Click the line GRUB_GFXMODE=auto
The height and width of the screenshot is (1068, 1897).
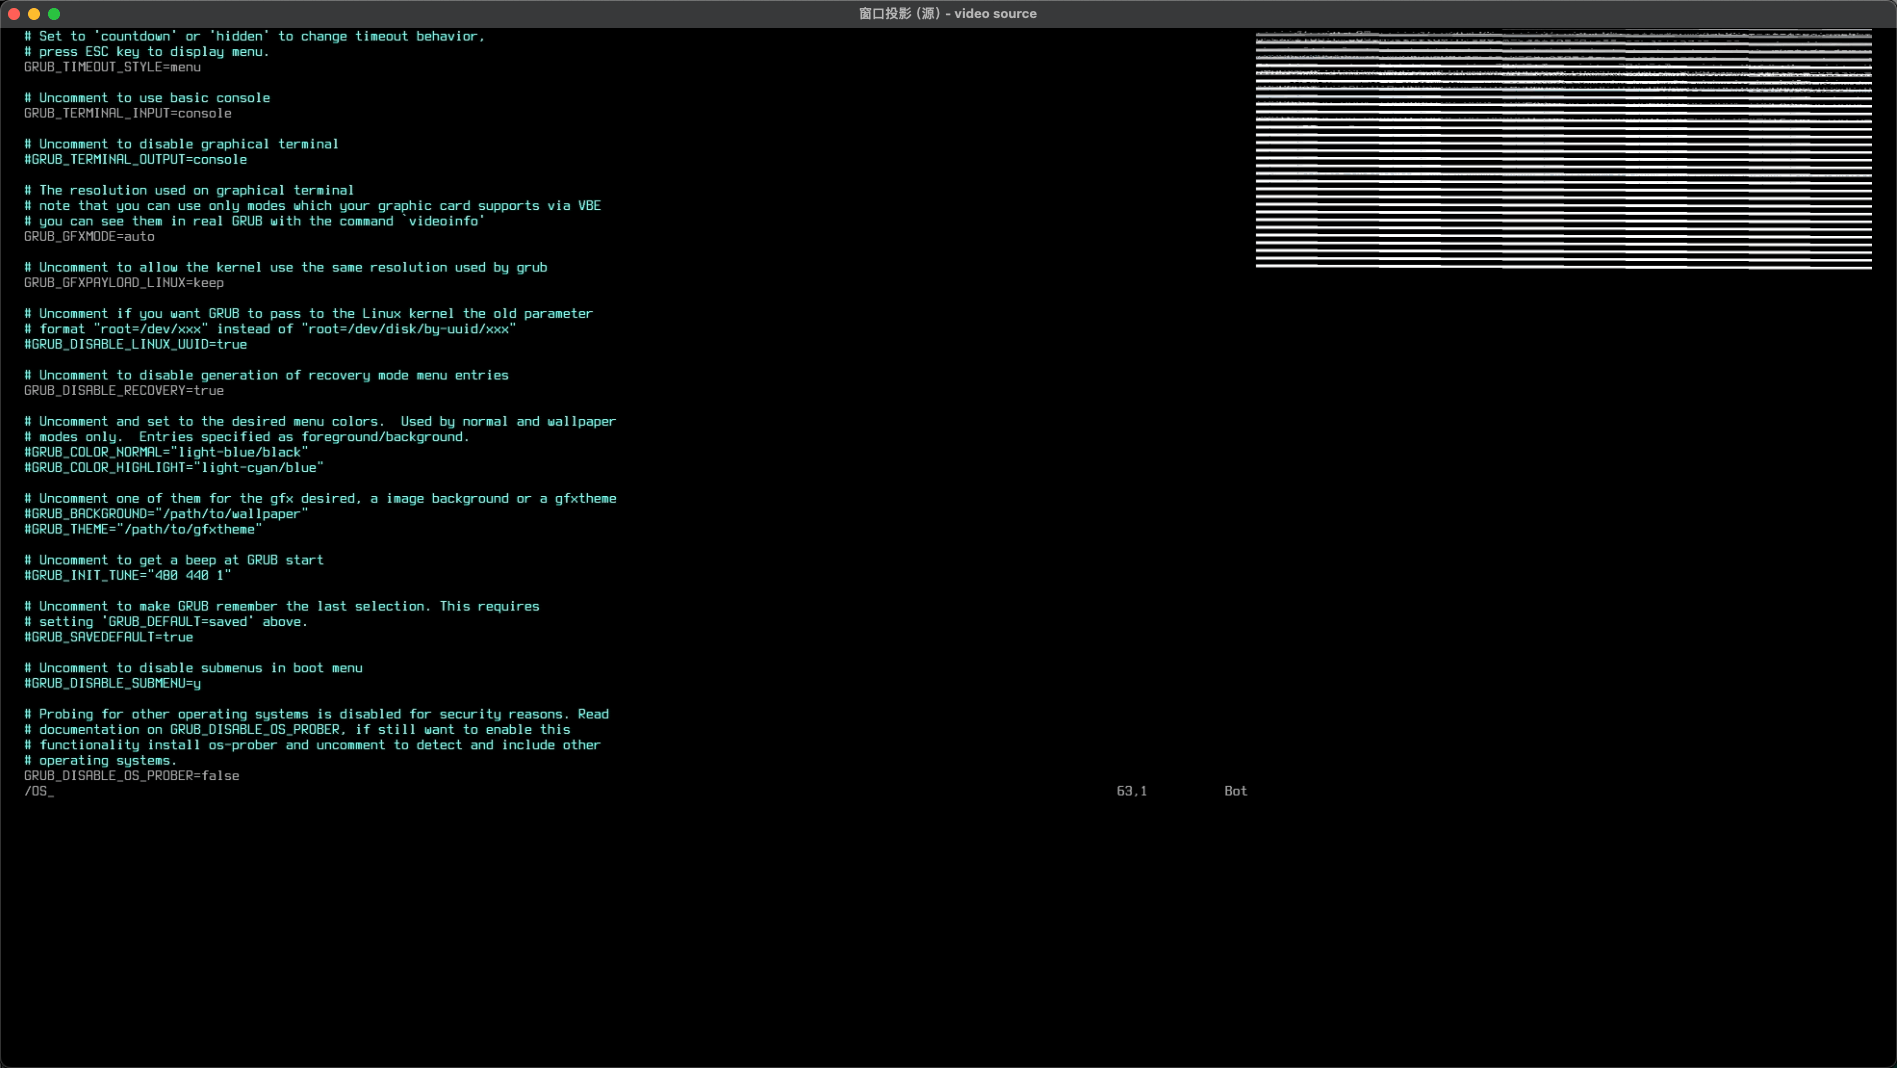89,236
